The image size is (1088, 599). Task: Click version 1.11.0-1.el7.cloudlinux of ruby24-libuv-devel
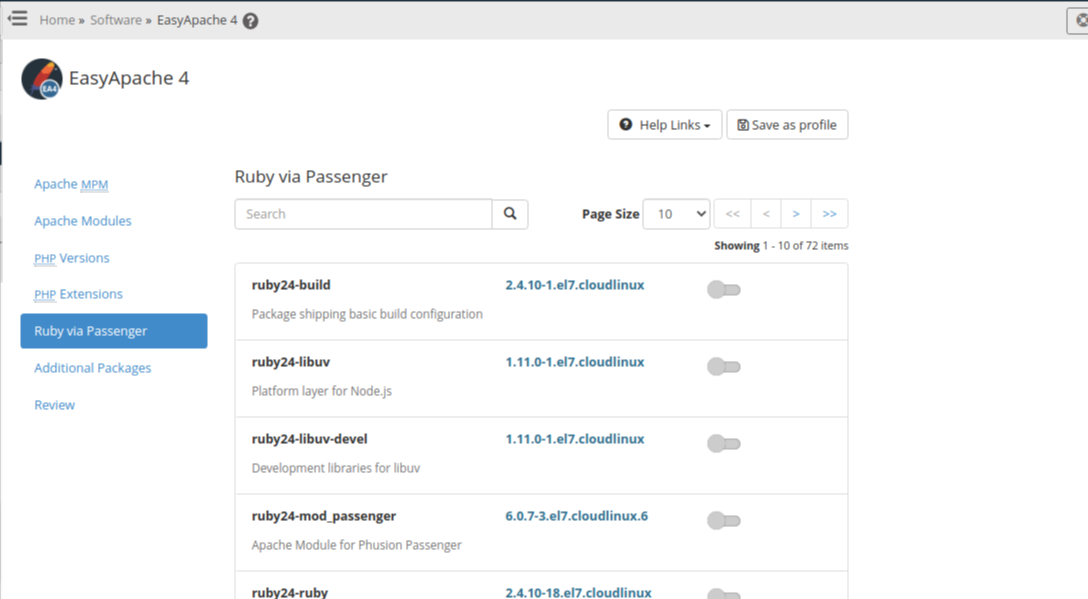[x=575, y=439]
